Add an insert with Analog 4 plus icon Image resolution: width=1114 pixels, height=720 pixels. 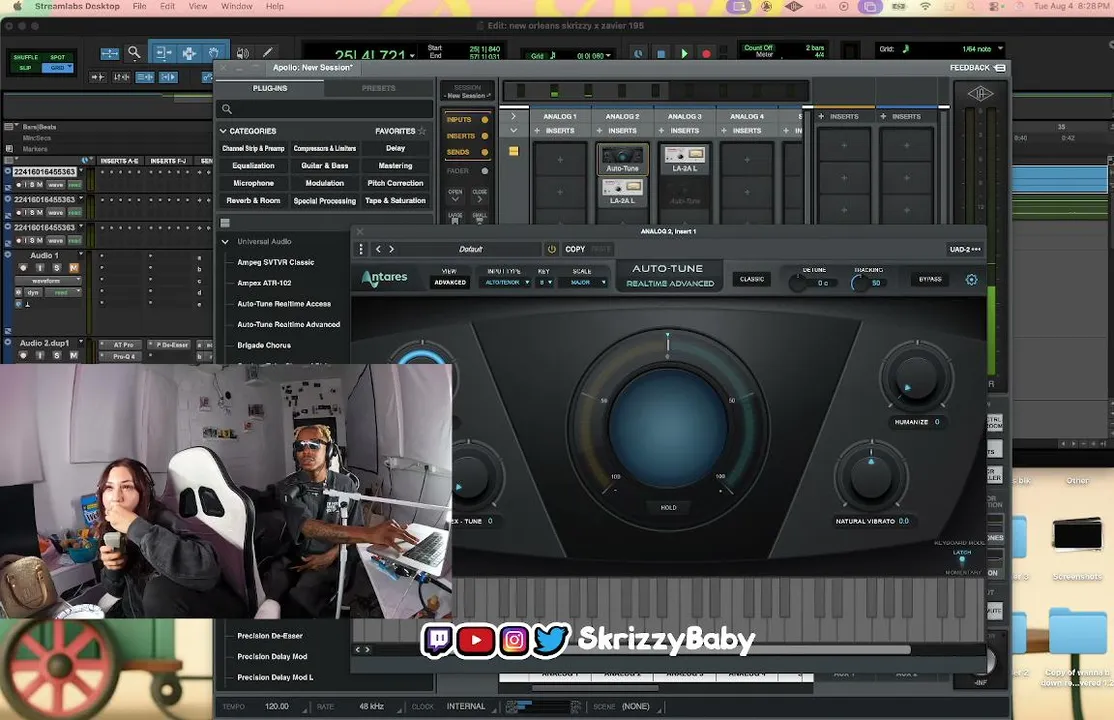724,131
